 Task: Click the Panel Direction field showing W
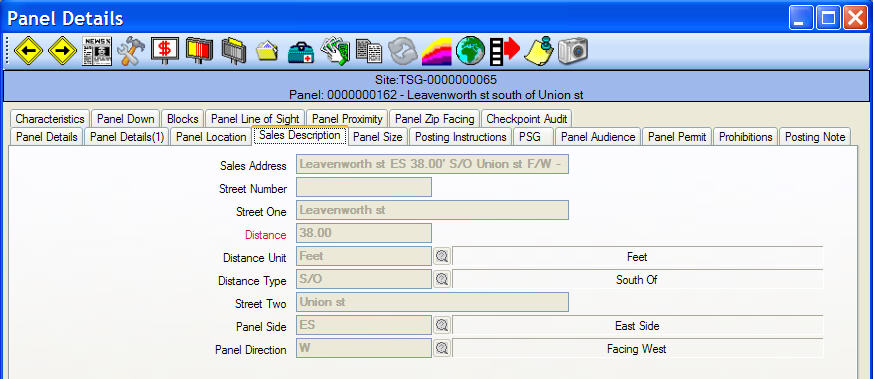(x=364, y=349)
